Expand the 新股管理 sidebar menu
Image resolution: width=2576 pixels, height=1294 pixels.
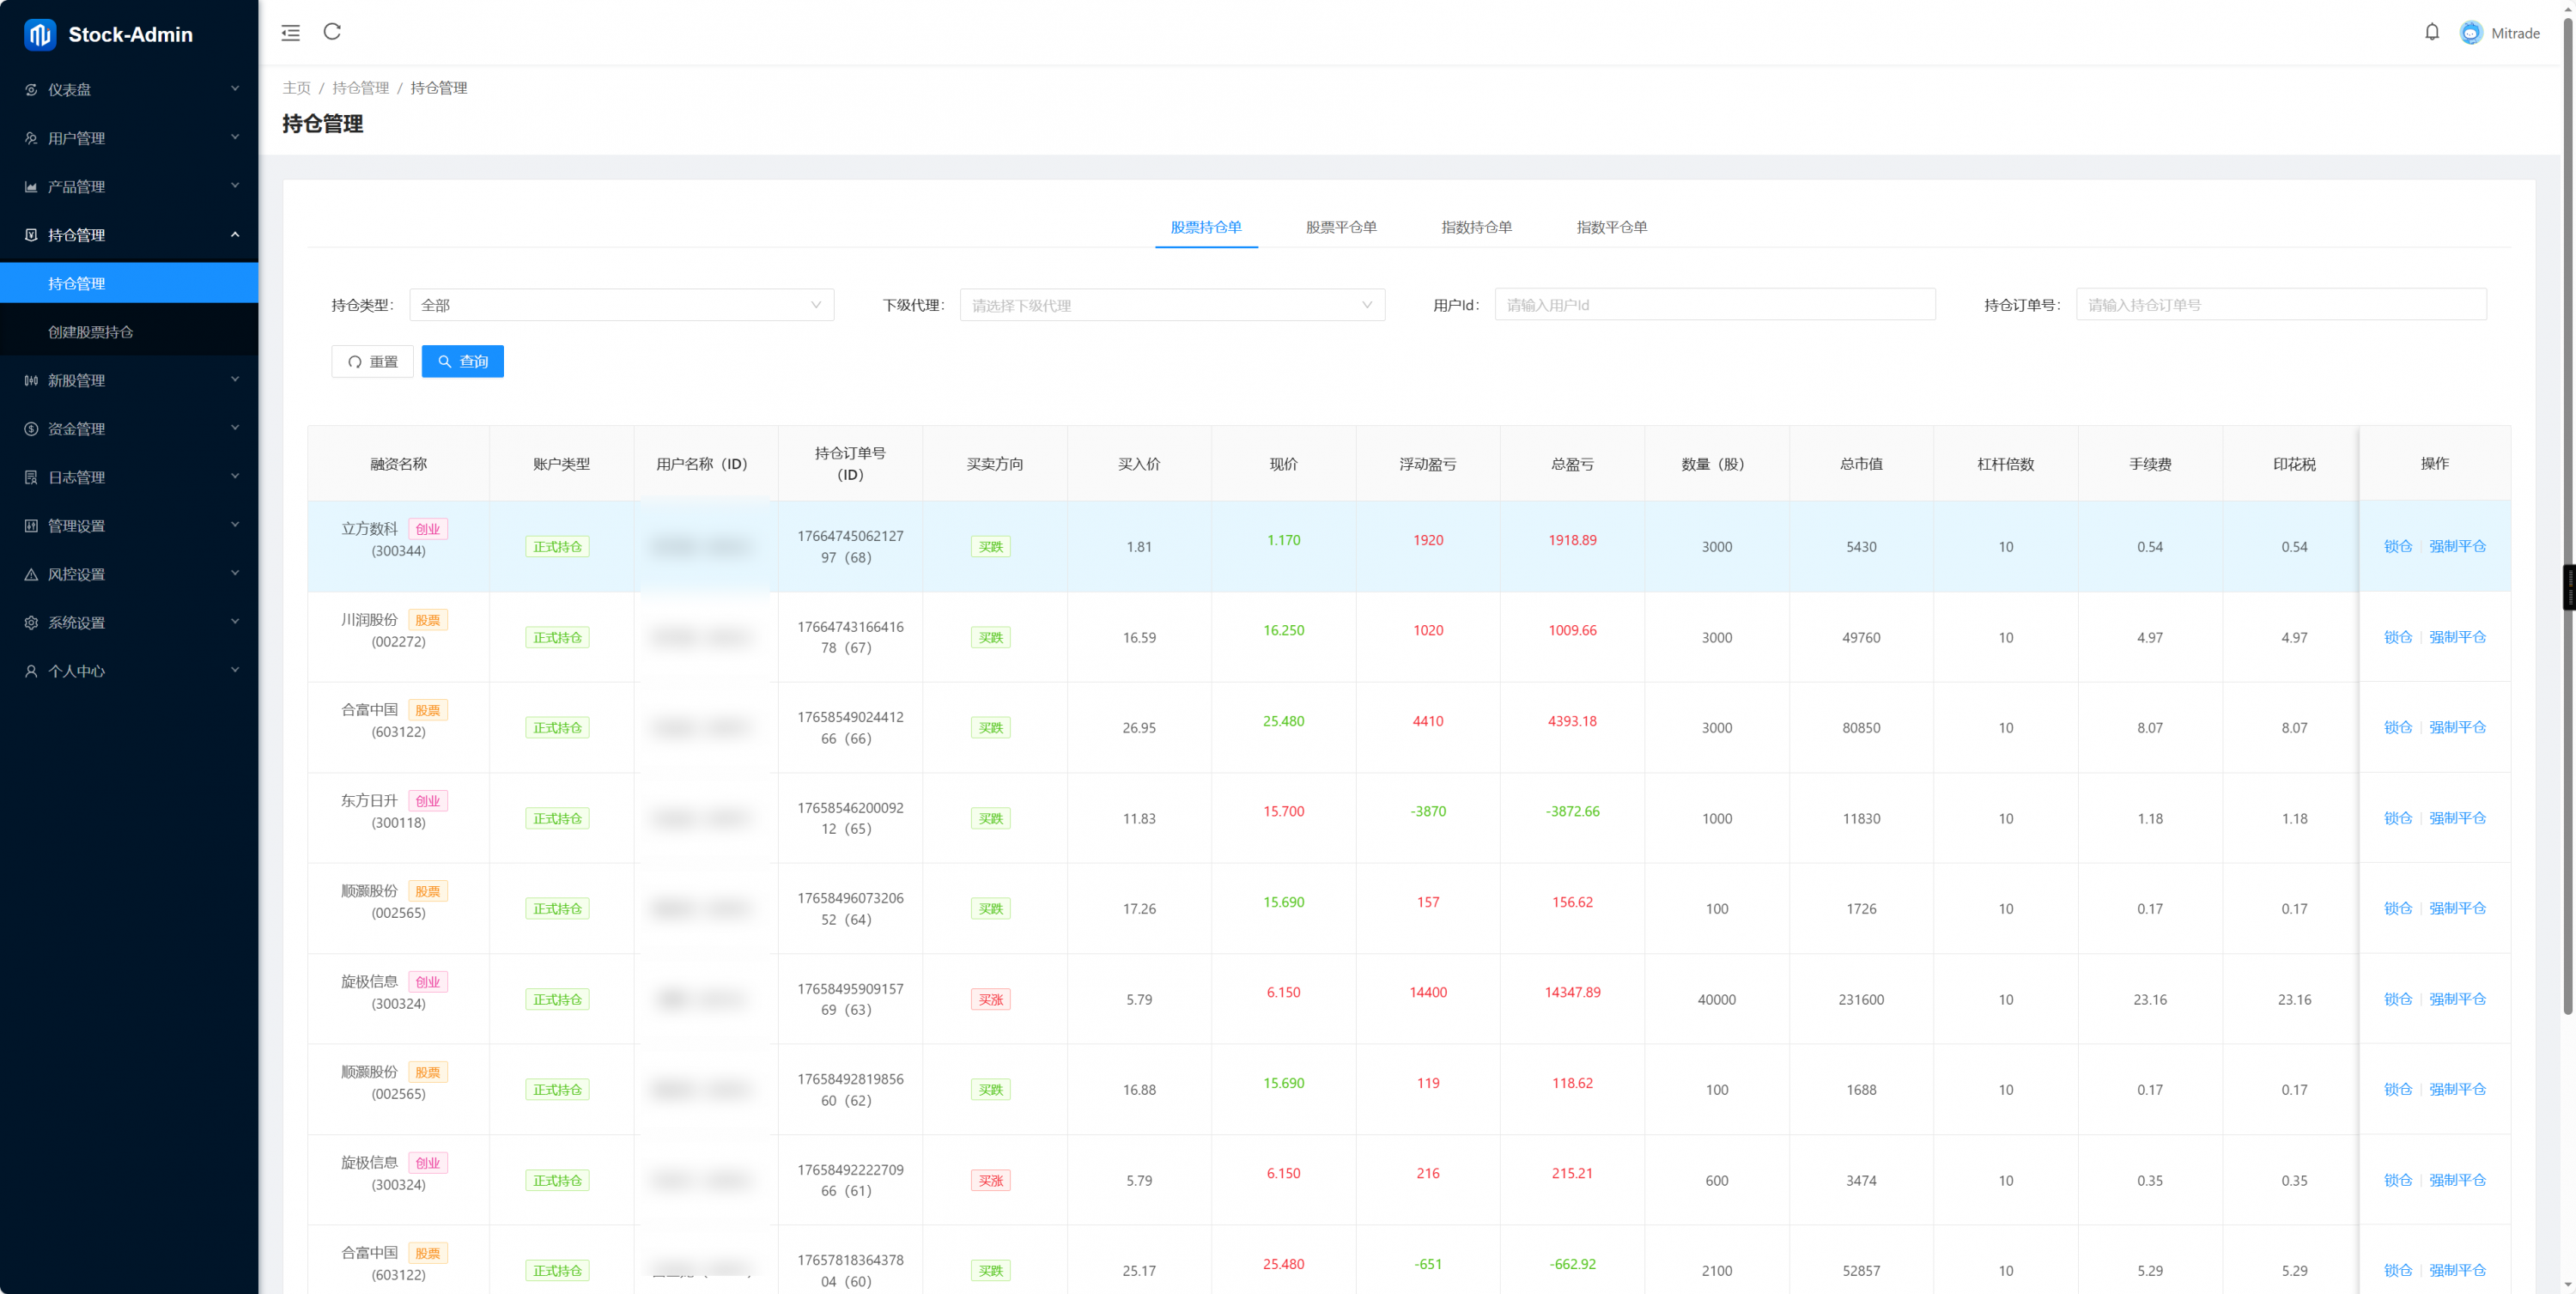point(129,380)
